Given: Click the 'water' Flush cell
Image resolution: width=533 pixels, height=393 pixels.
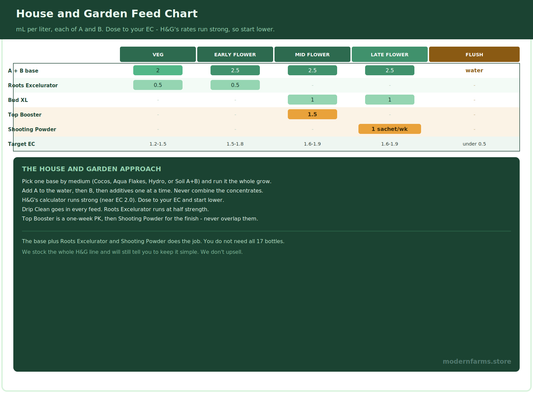Looking at the screenshot, I should click(474, 70).
